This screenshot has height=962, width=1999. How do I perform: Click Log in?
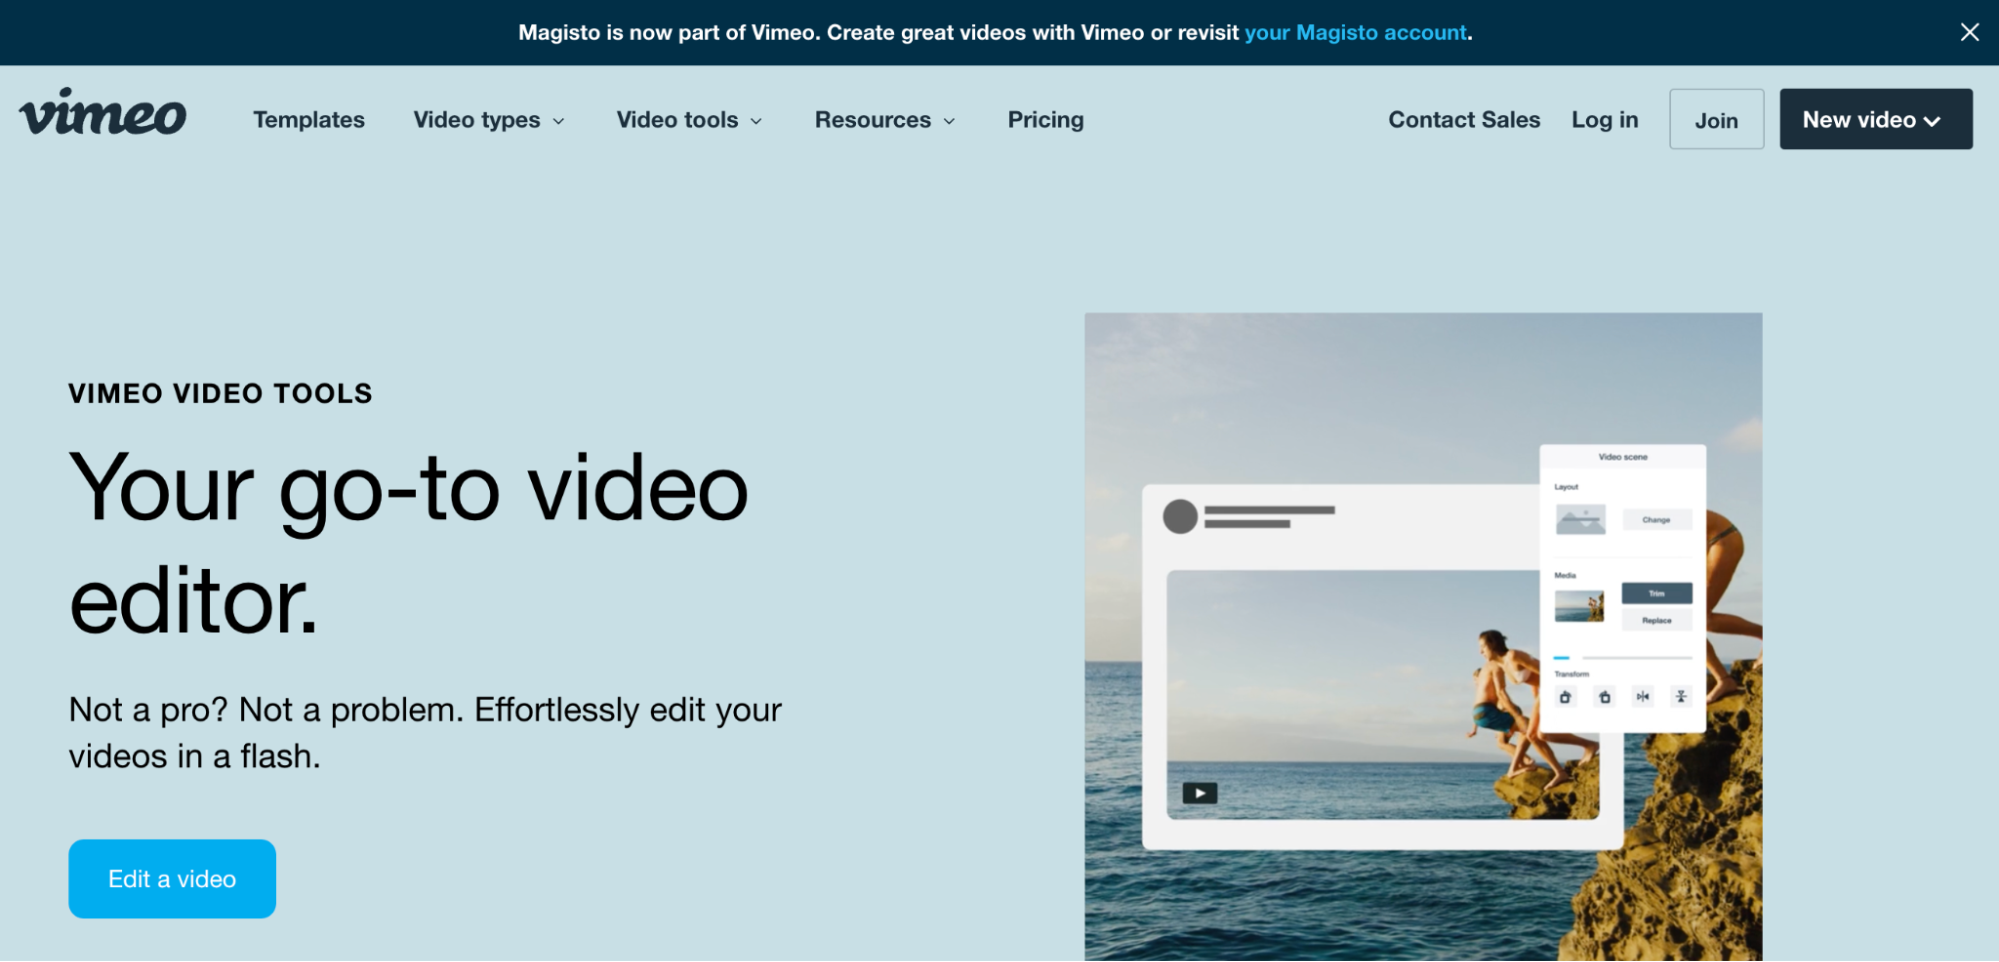[1604, 120]
